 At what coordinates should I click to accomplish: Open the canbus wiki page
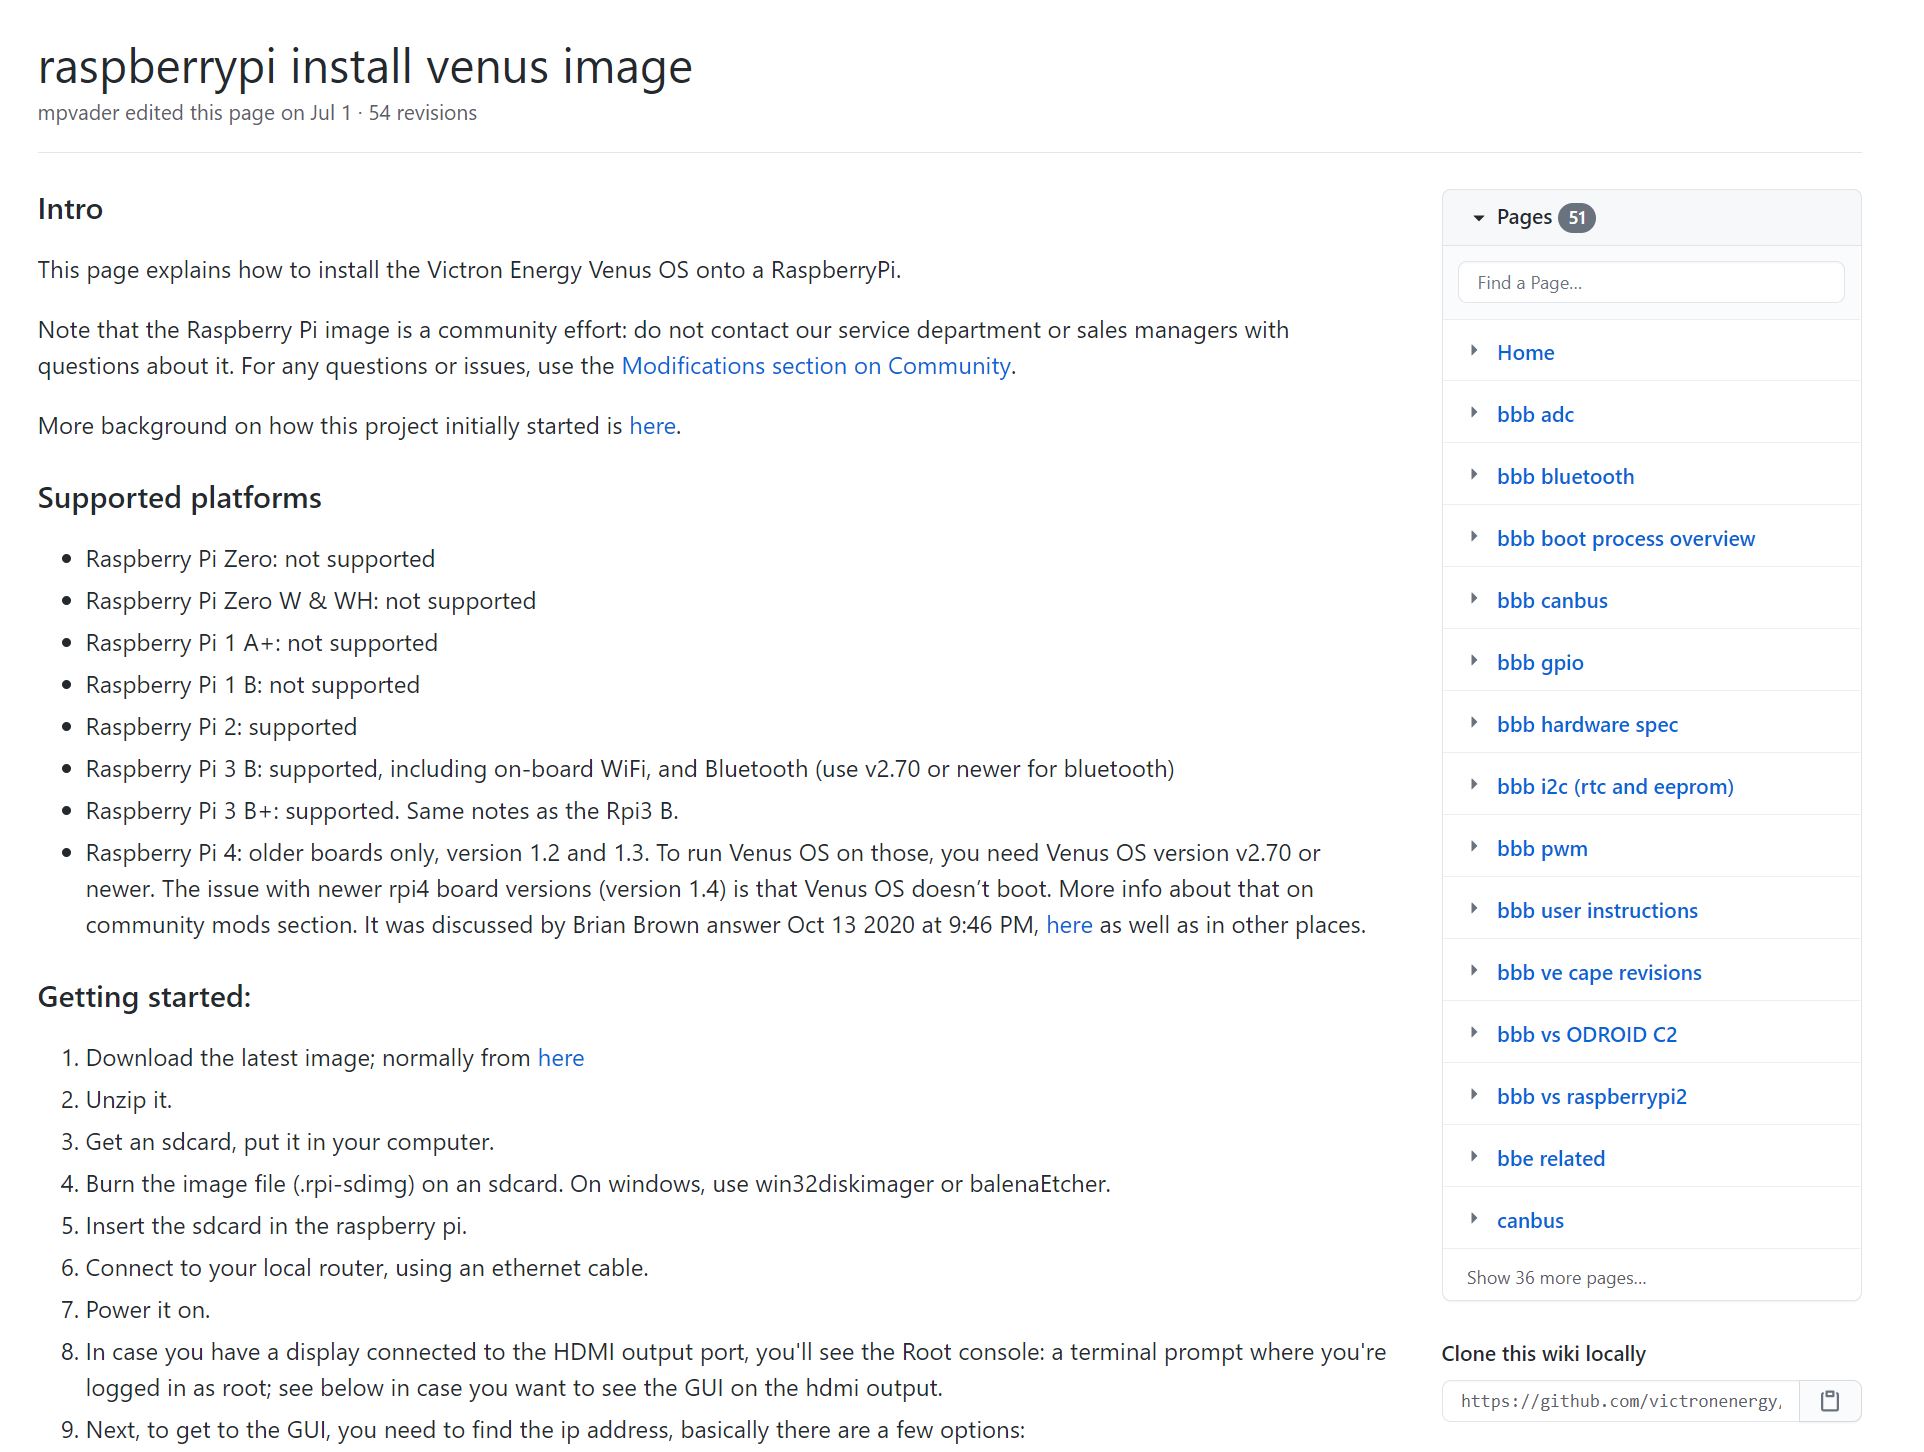1530,1220
